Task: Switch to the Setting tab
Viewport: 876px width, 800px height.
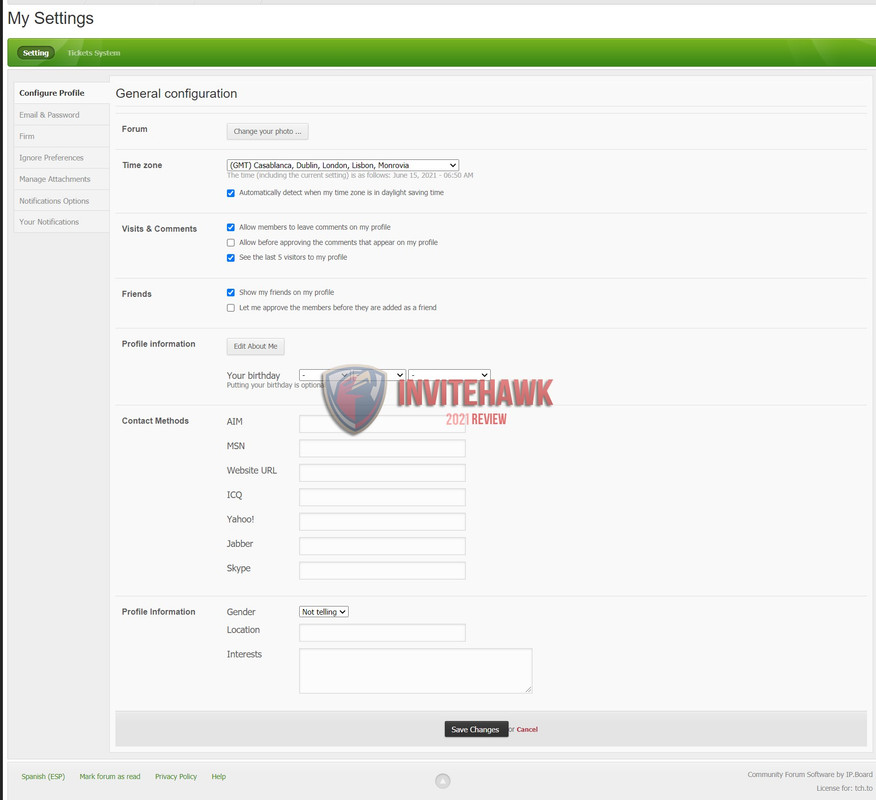Action: pos(36,53)
